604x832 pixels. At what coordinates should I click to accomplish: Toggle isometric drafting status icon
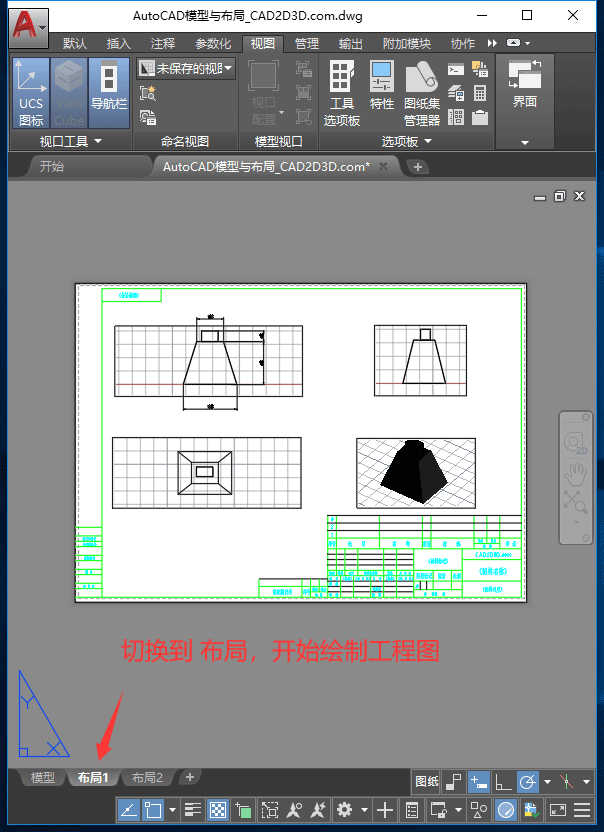point(567,782)
